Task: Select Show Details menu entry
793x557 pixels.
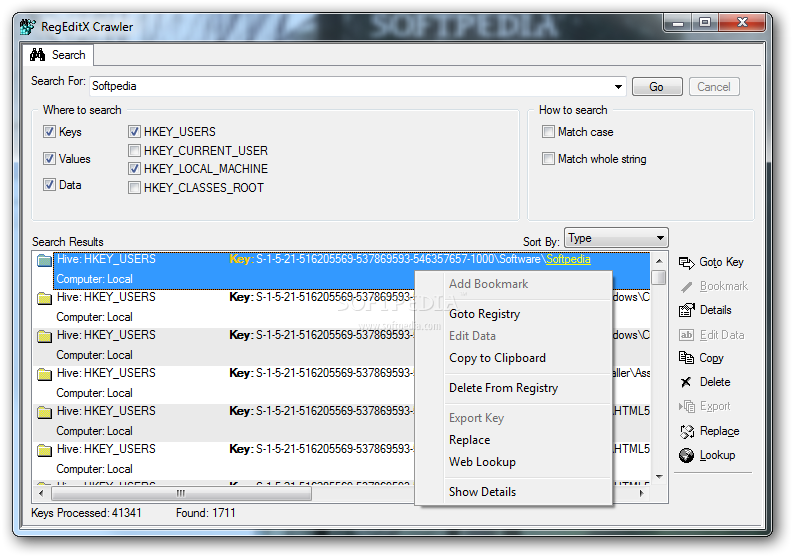Action: (482, 492)
